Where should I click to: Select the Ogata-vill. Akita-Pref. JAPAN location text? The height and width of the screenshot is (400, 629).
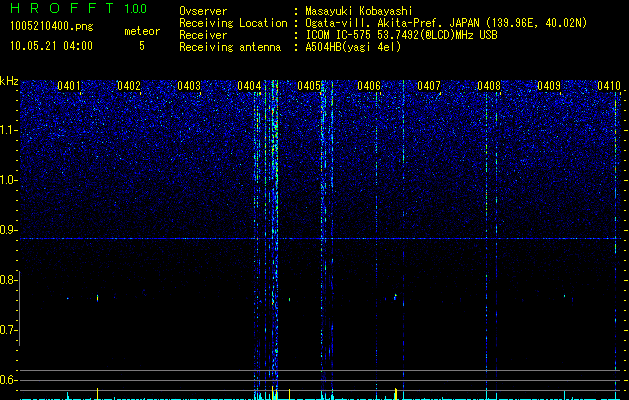[x=446, y=23]
